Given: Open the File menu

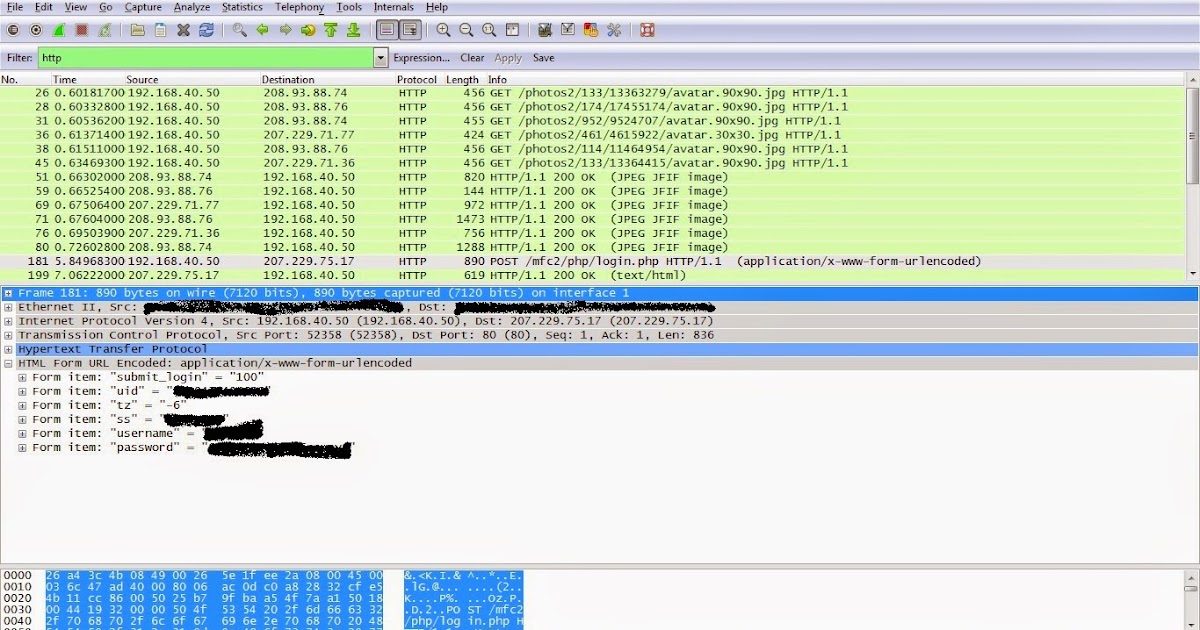Looking at the screenshot, I should 15,7.
